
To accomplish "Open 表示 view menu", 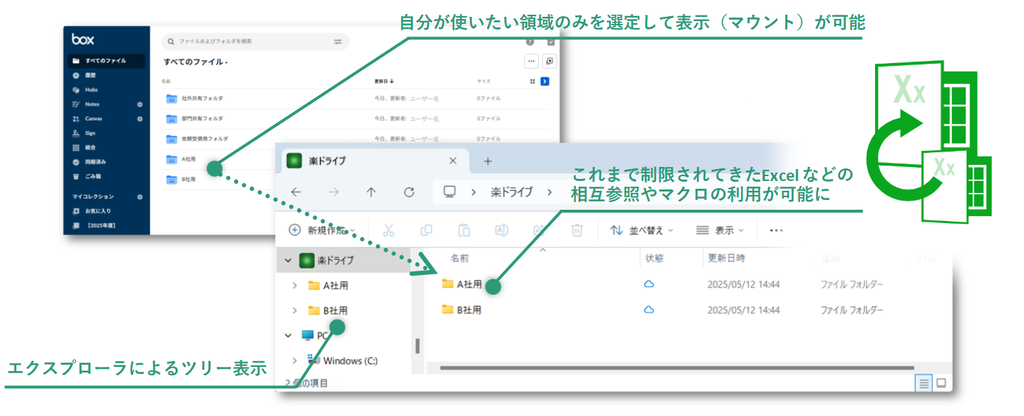I will 721,230.
